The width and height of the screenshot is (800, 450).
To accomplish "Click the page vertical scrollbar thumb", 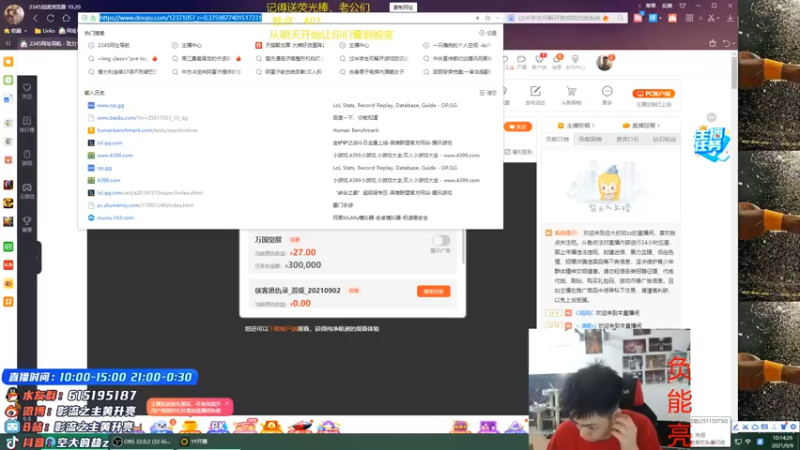I will point(734,71).
